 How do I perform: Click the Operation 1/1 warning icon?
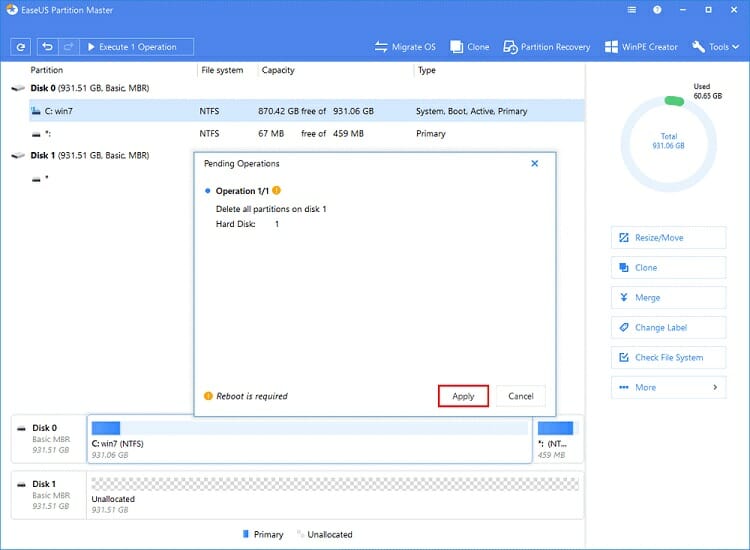(277, 190)
